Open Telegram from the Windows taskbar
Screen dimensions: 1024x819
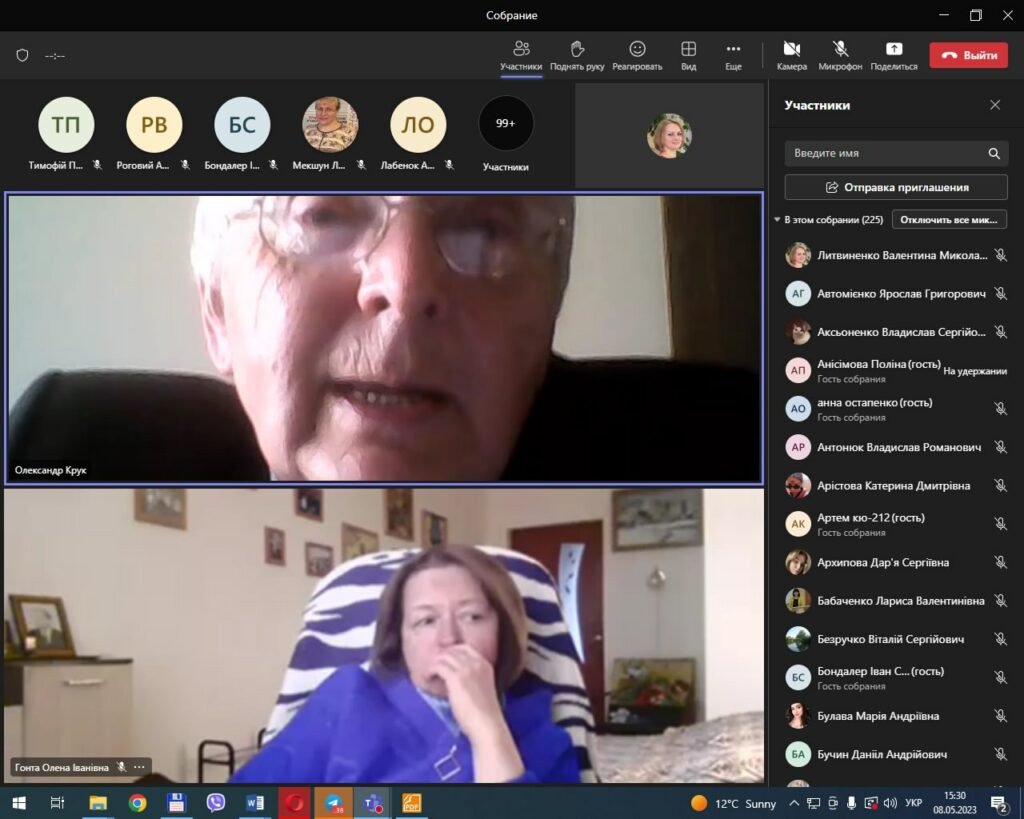333,802
